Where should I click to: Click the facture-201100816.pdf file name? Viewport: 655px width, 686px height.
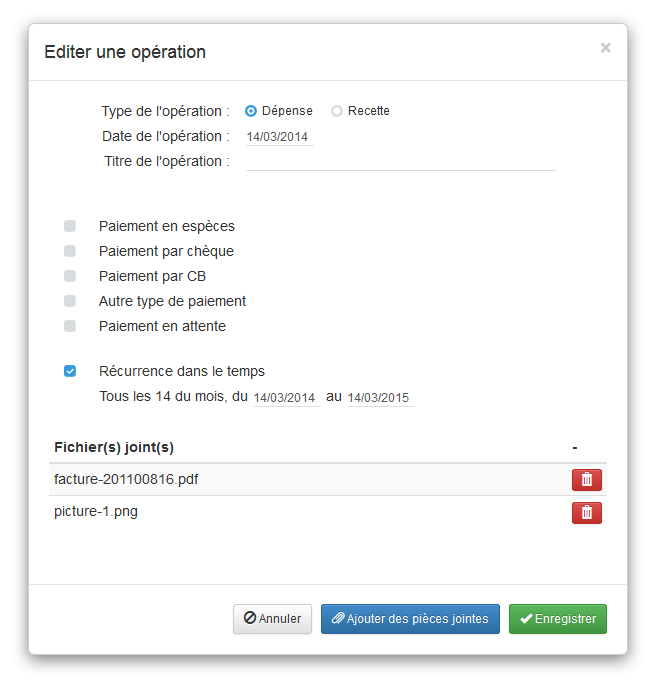pos(126,479)
